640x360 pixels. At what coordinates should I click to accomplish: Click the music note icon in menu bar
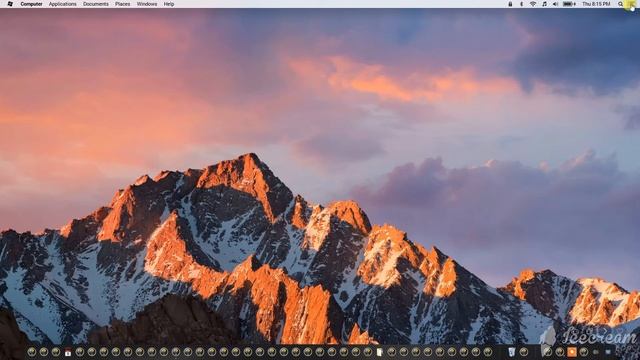click(544, 4)
